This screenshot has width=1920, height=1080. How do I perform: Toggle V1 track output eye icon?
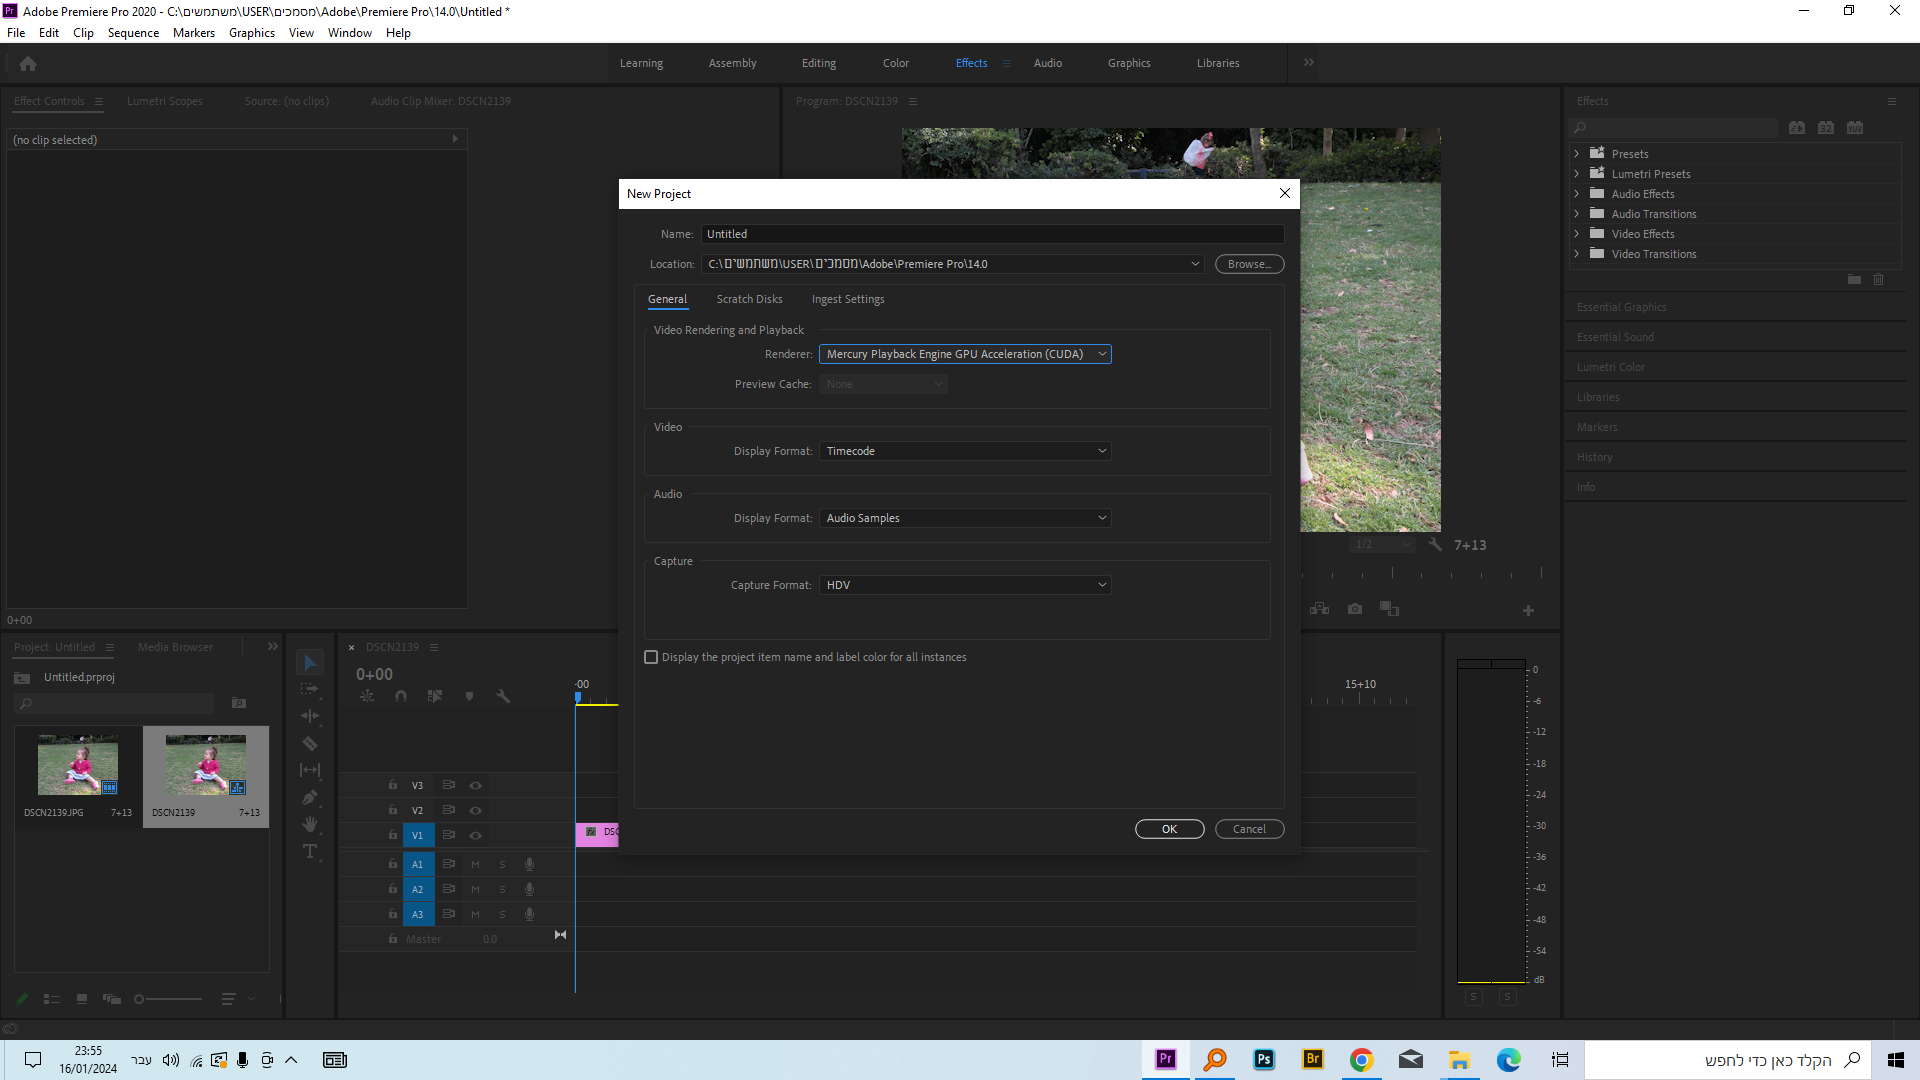tap(476, 835)
